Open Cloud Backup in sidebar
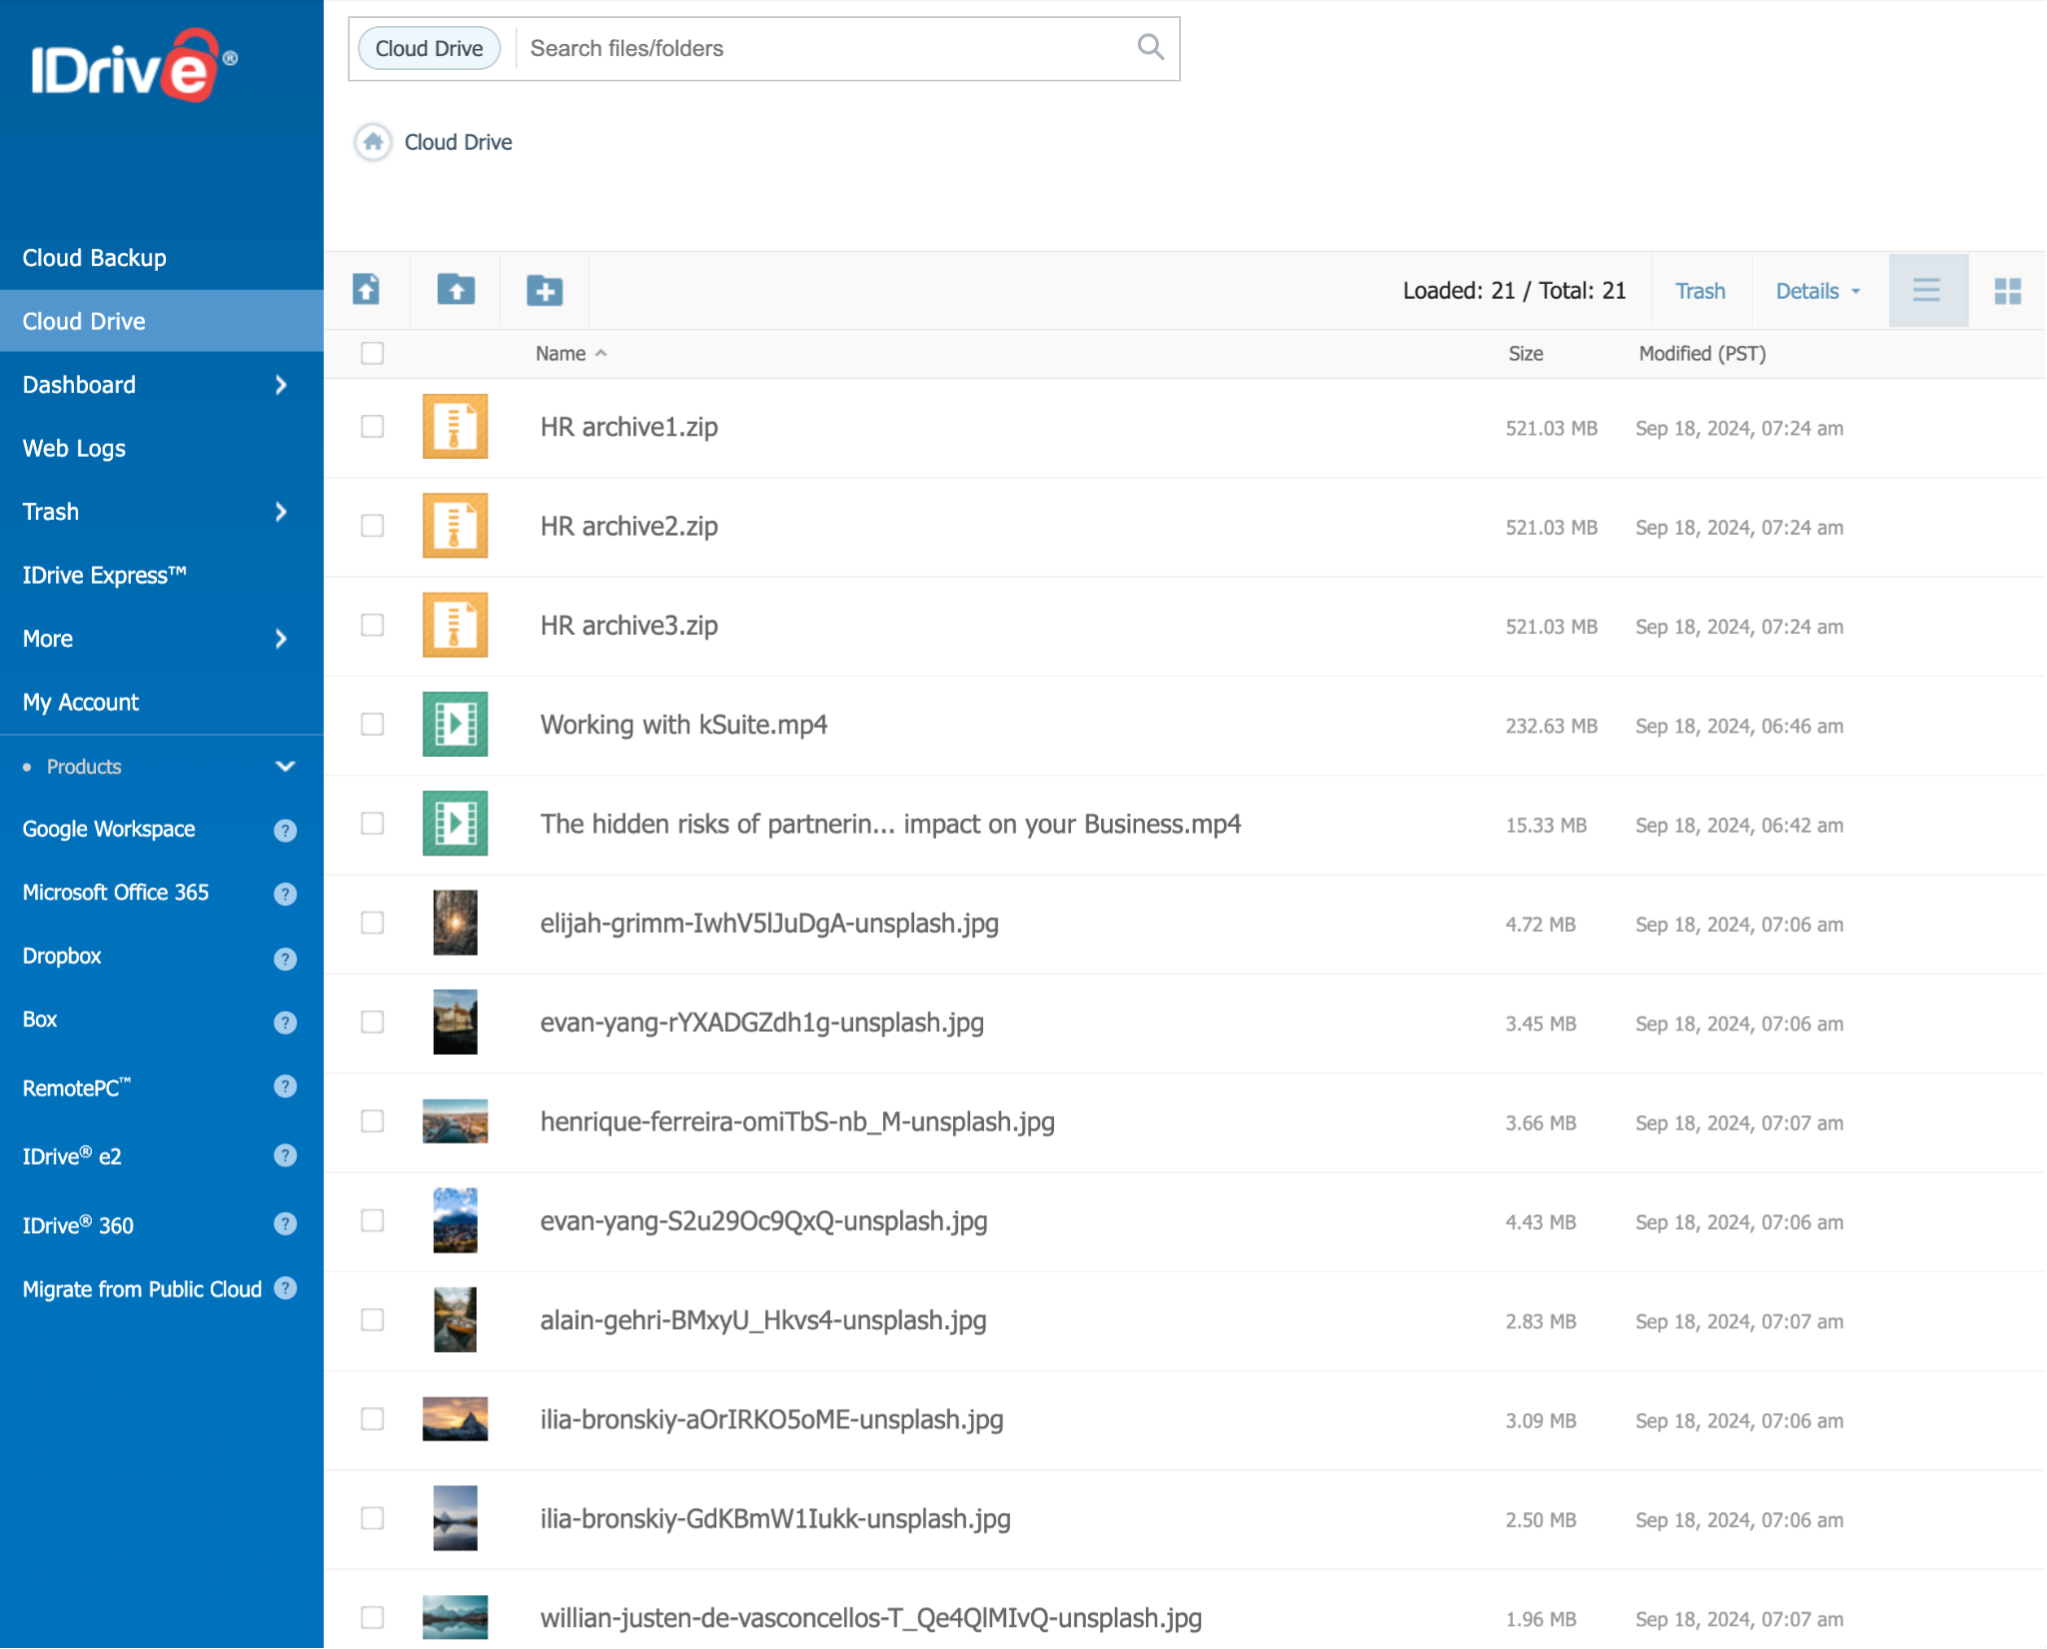2047x1649 pixels. [x=95, y=258]
